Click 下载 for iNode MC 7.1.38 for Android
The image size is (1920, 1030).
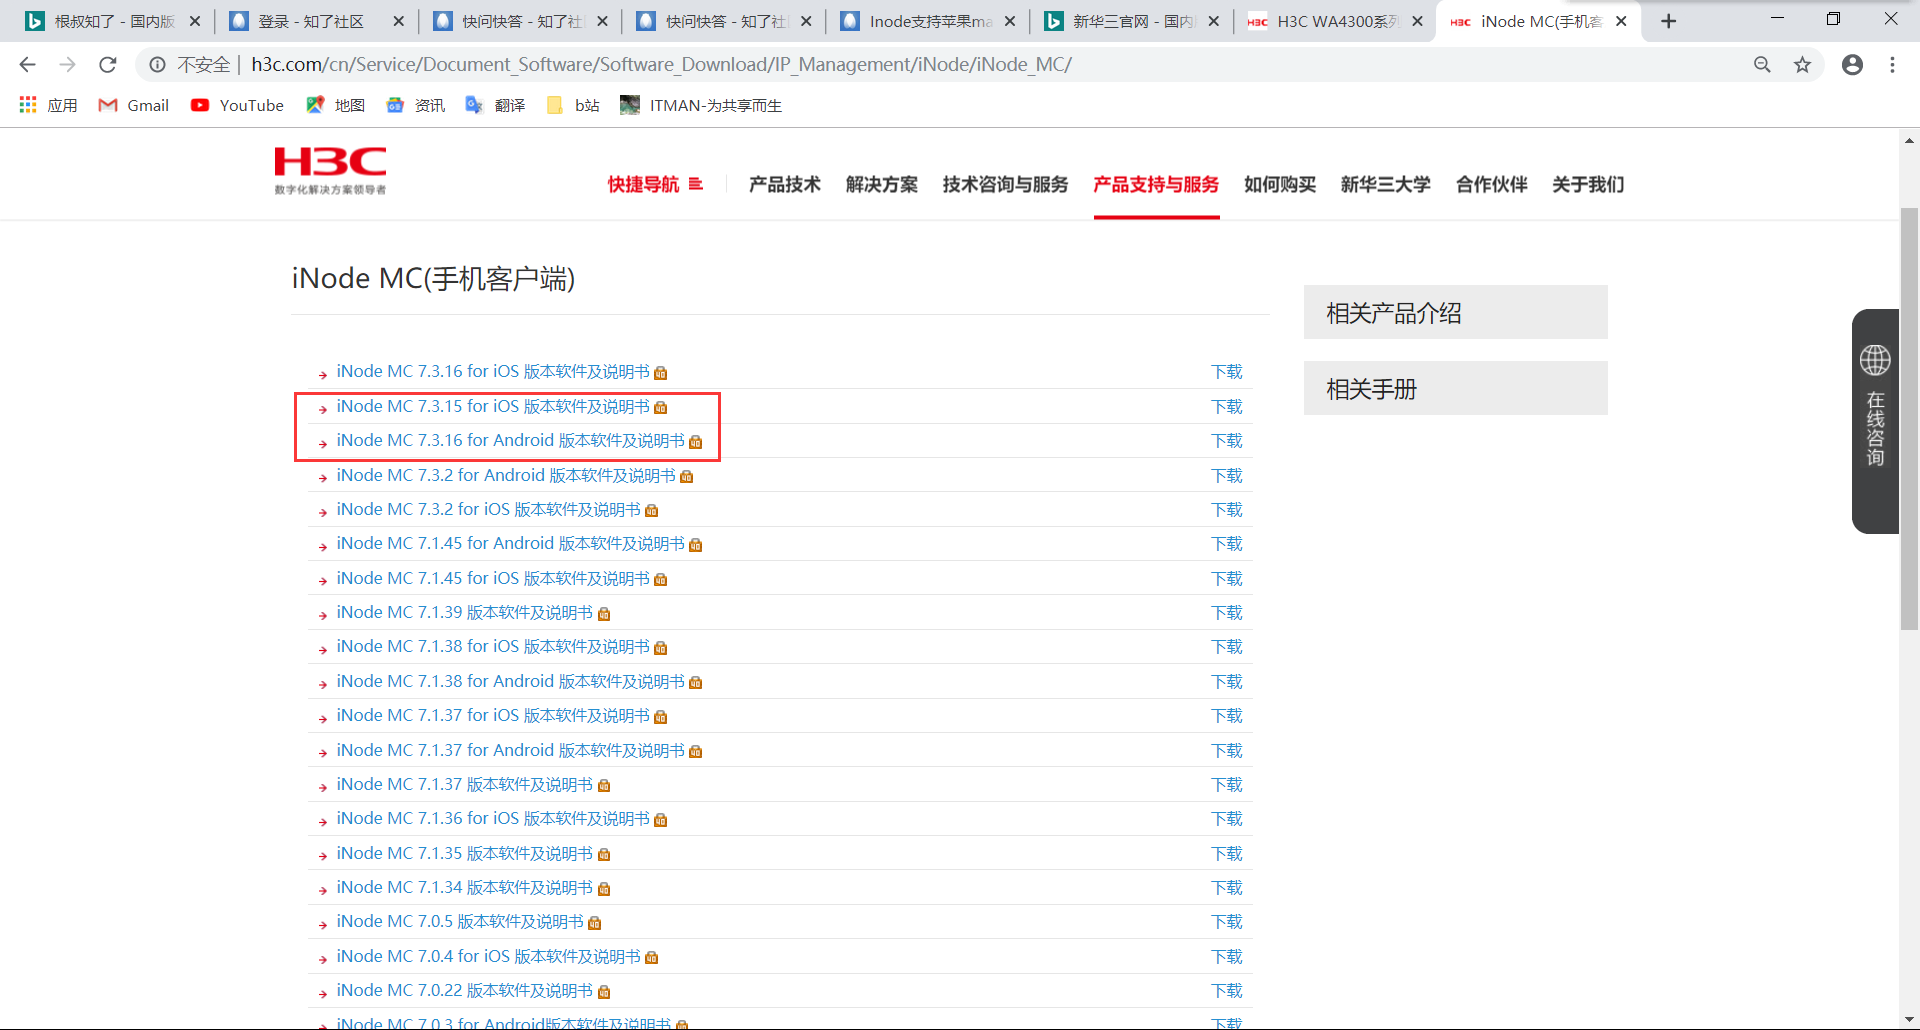pyautogui.click(x=1227, y=682)
